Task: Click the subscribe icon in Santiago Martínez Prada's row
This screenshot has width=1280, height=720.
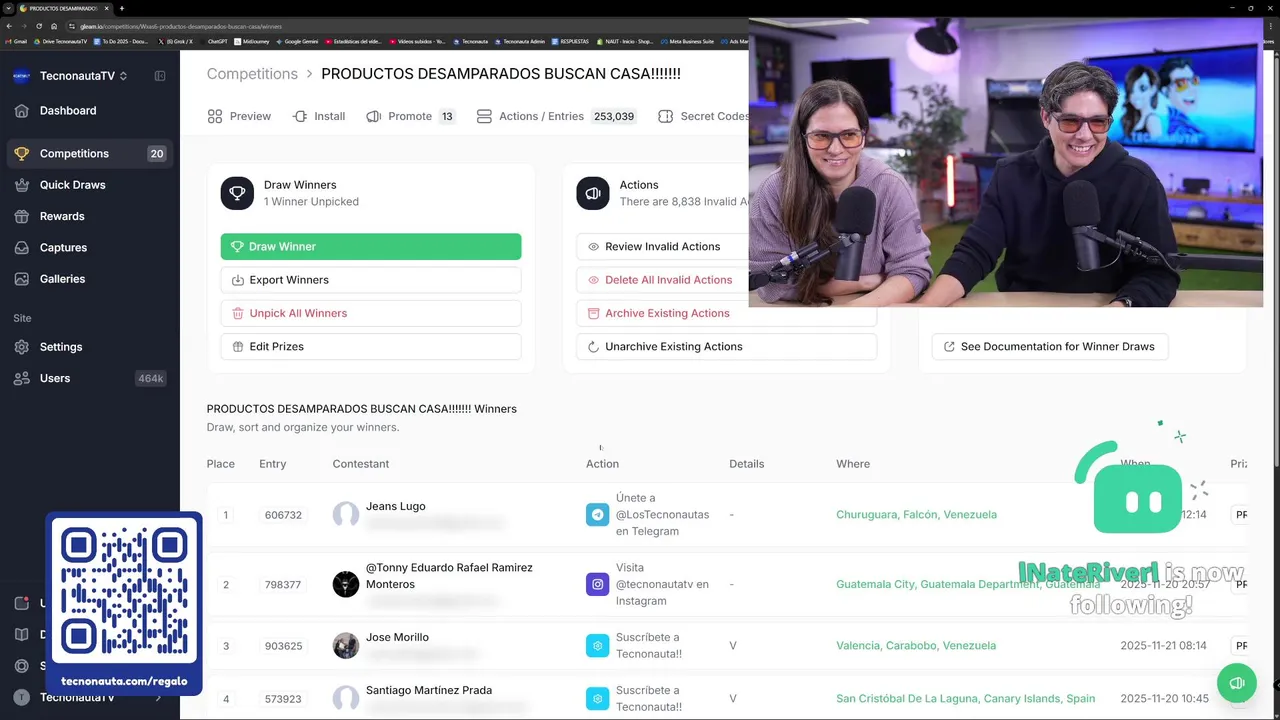Action: click(x=597, y=699)
